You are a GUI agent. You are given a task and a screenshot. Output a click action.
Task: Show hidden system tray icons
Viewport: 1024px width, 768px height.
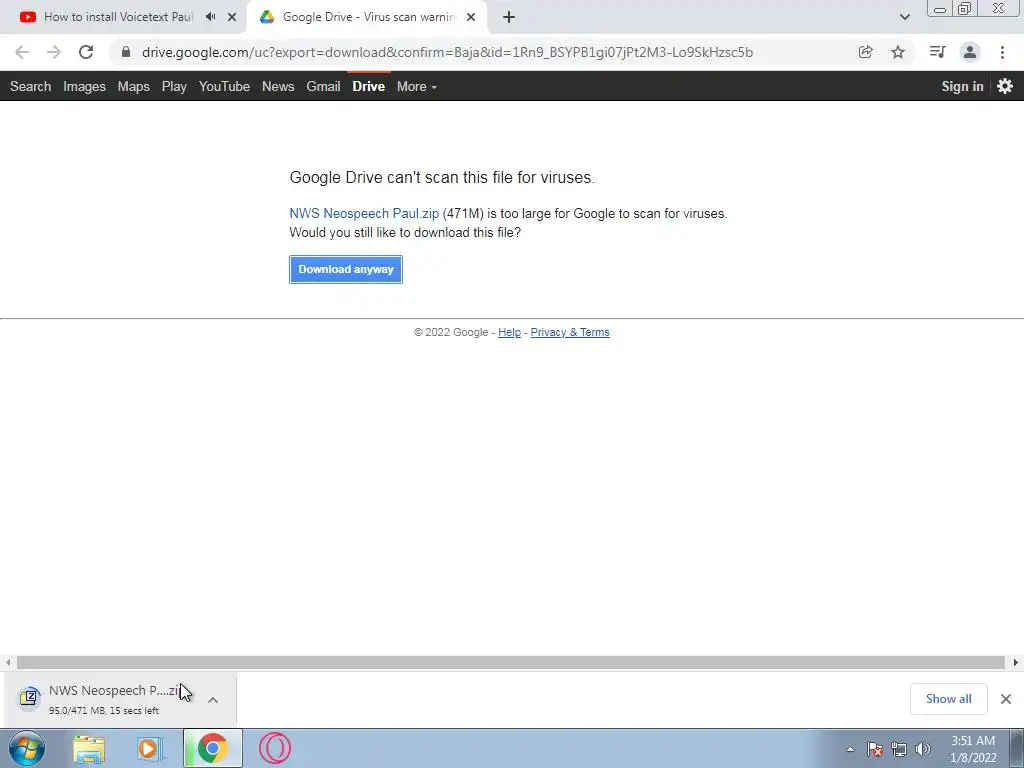pos(850,749)
